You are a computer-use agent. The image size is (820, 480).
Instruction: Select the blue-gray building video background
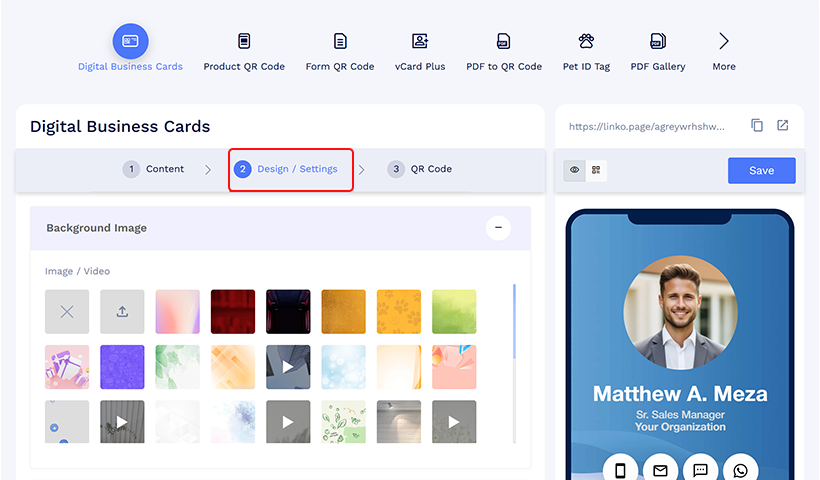(288, 367)
